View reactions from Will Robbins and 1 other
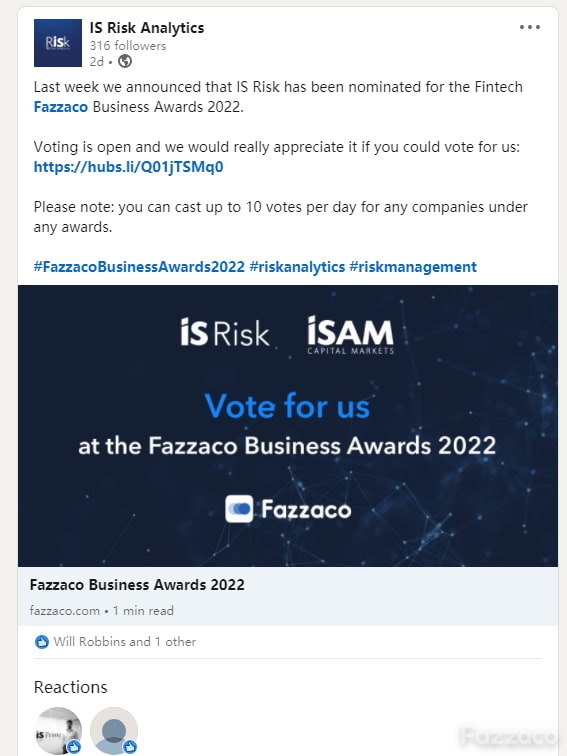The image size is (567, 756). (124, 642)
